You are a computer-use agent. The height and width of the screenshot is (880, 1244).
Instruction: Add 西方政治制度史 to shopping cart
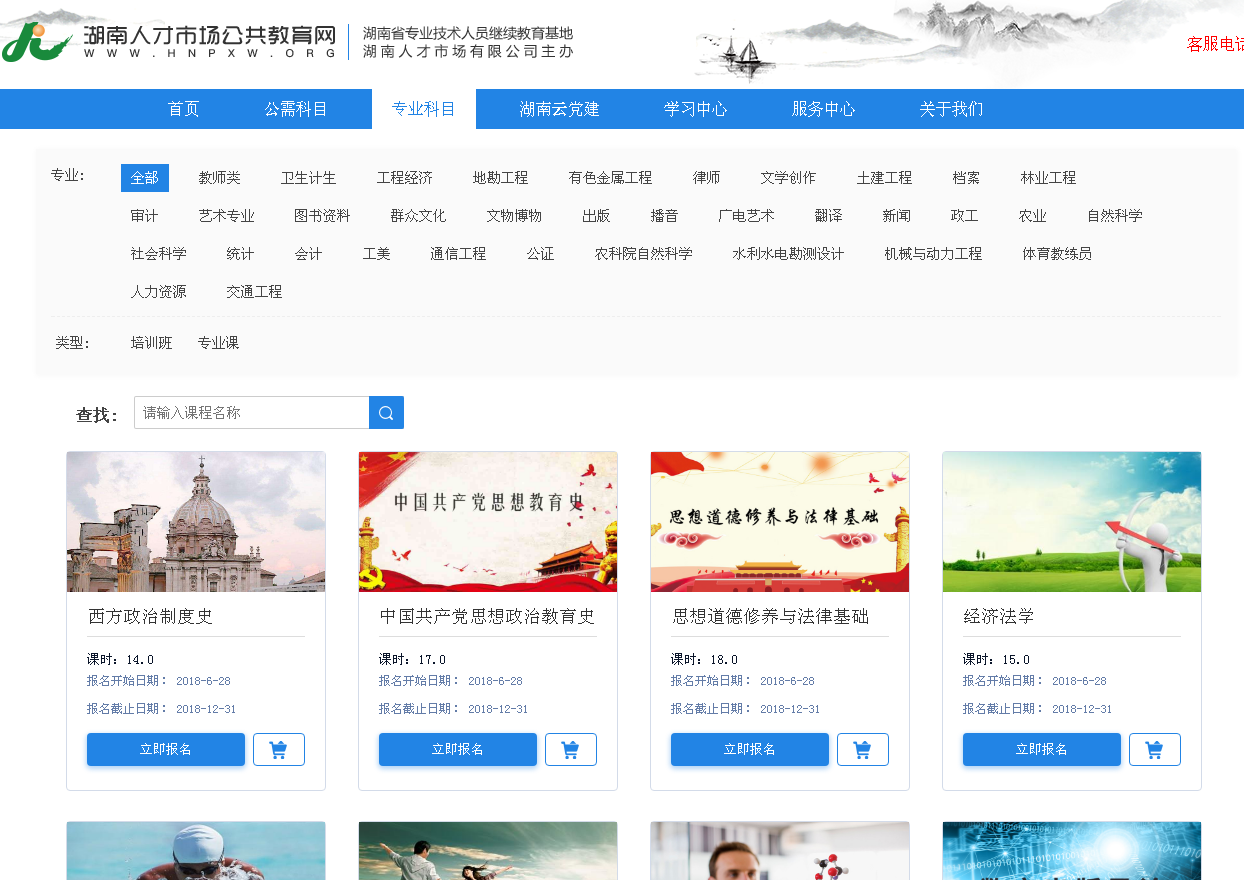tap(278, 749)
